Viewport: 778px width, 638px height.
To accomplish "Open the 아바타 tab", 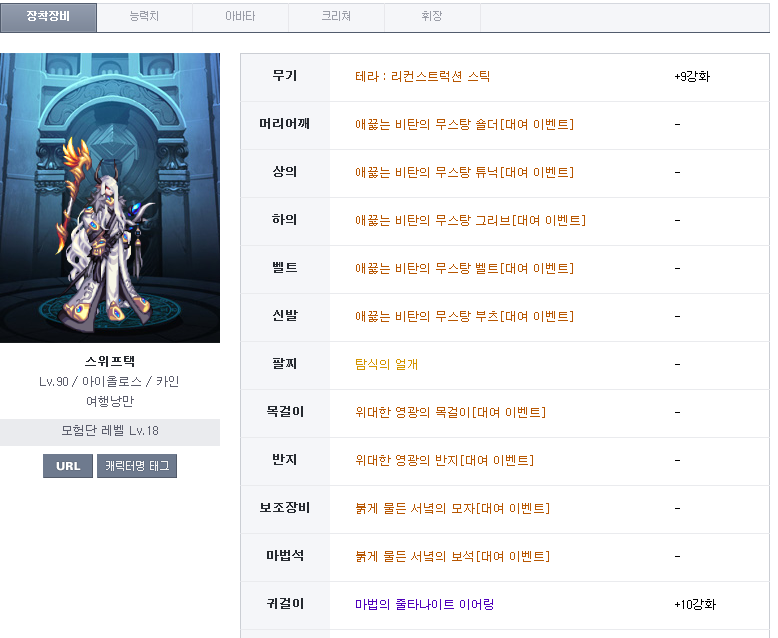I will coord(240,17).
